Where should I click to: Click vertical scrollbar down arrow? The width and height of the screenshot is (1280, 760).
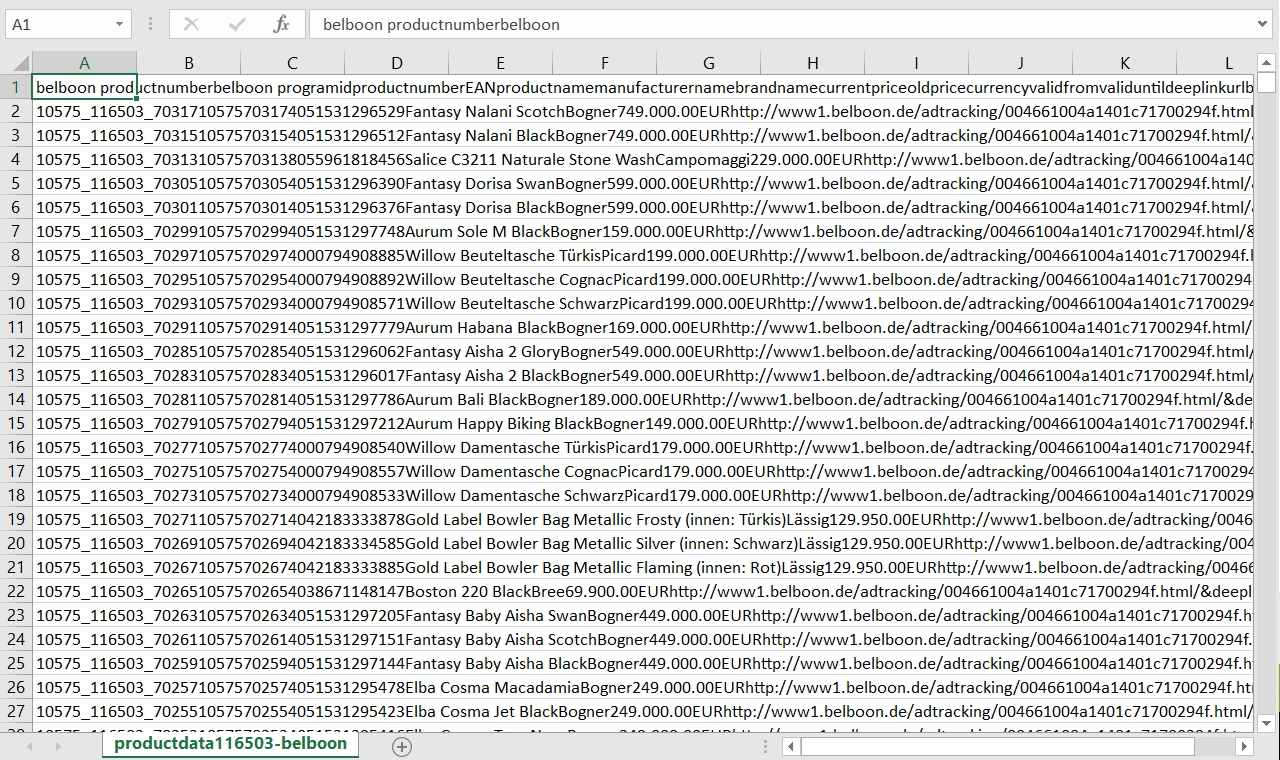(1266, 722)
